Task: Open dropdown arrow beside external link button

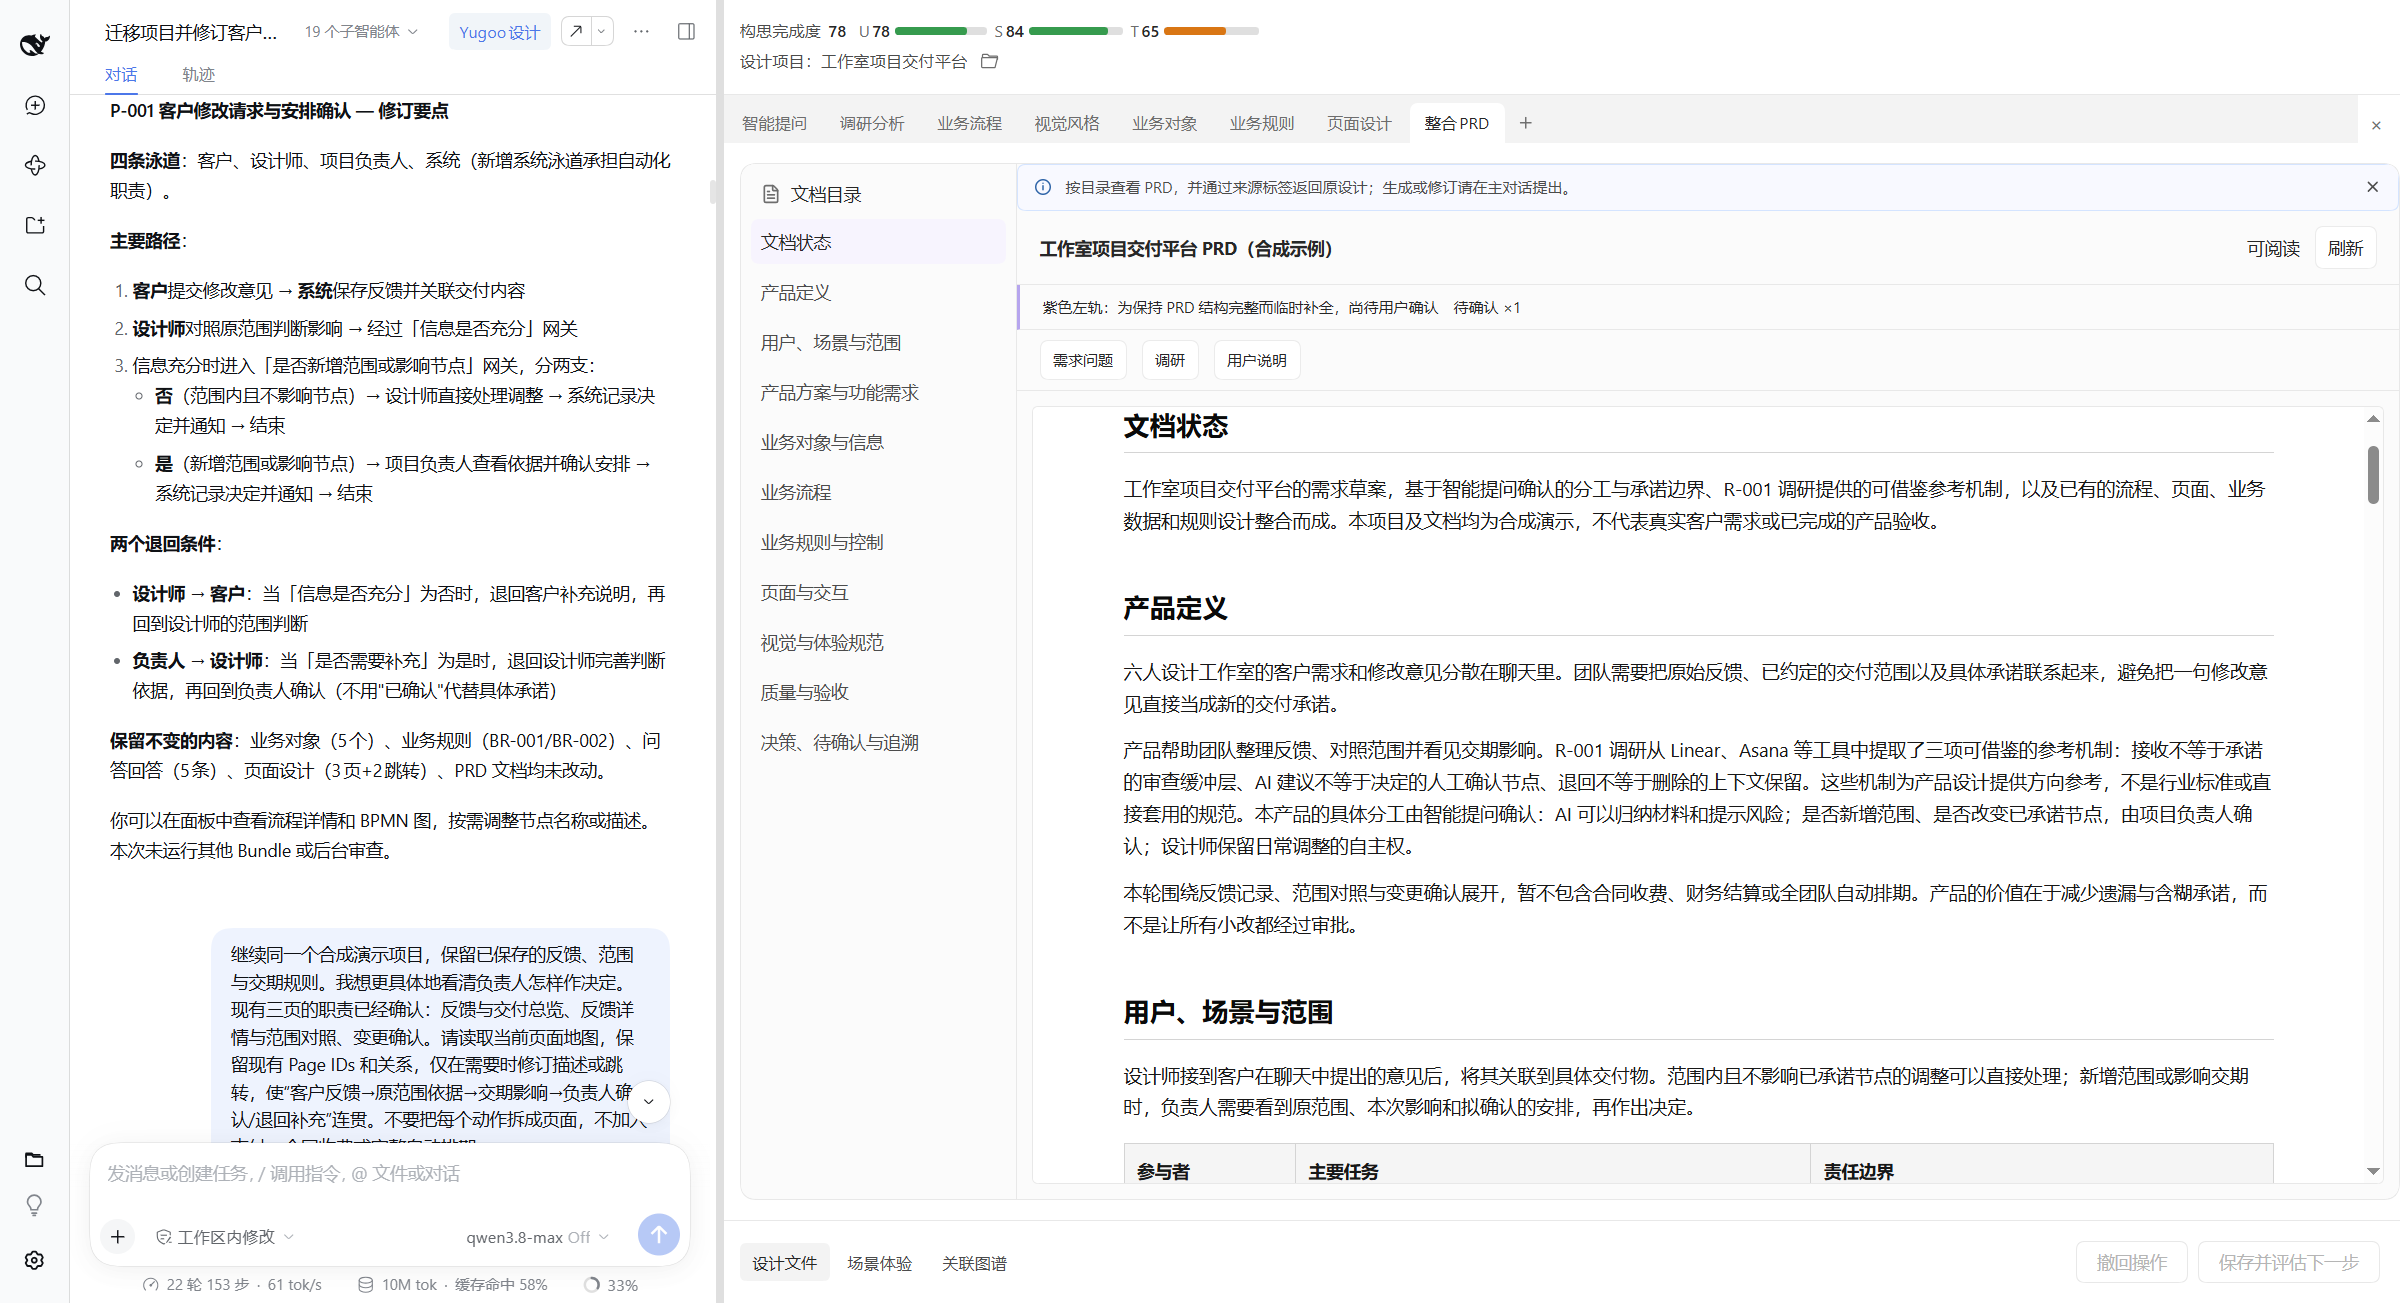Action: 601,31
